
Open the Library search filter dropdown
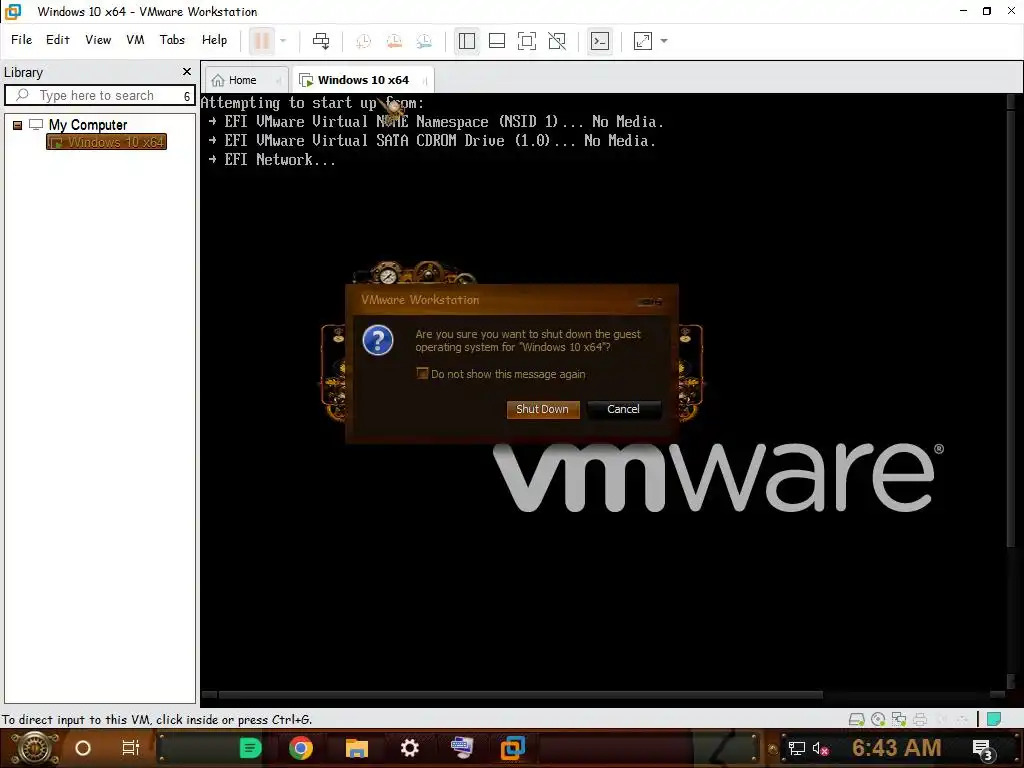point(187,96)
